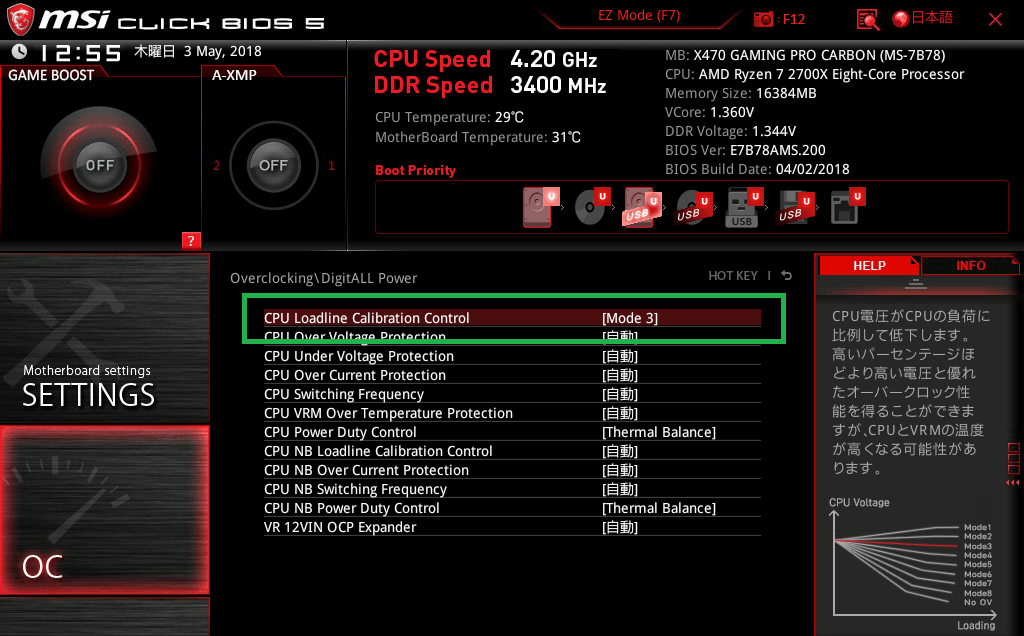This screenshot has width=1024, height=636.
Task: Select the CPU Over Voltage Protection row
Action: pos(512,337)
